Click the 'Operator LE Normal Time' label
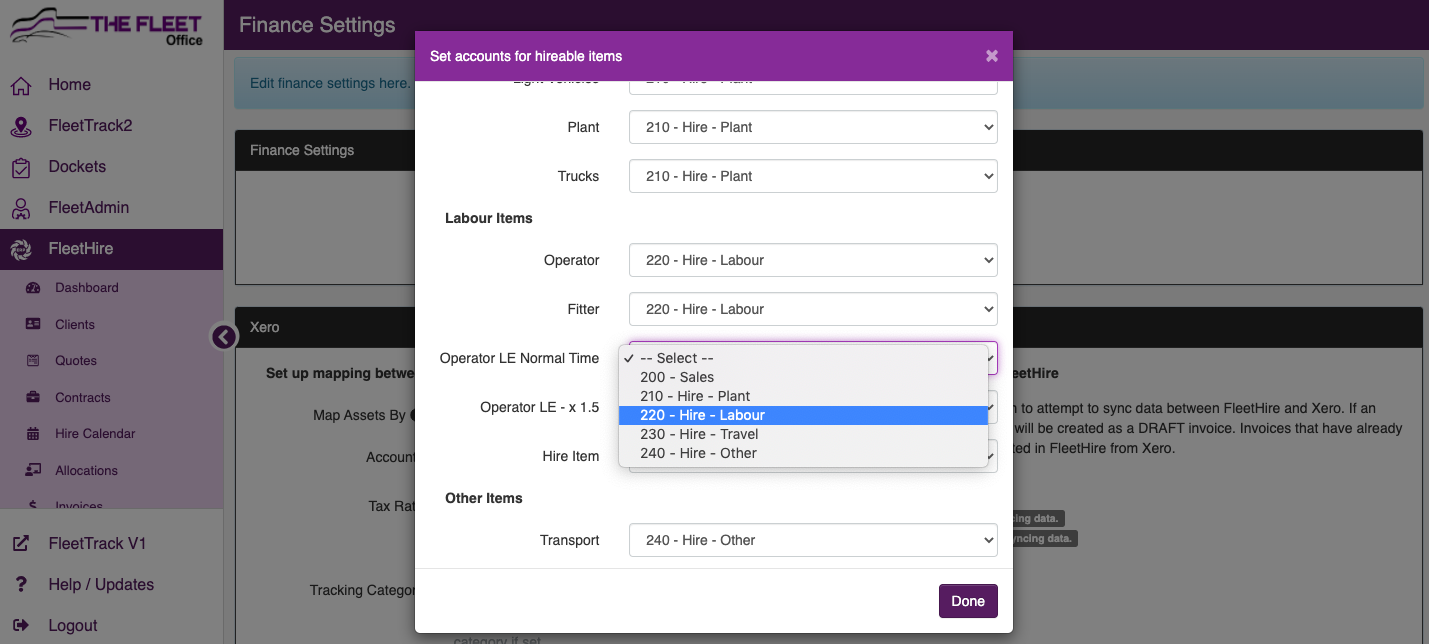1429x644 pixels. pos(520,358)
